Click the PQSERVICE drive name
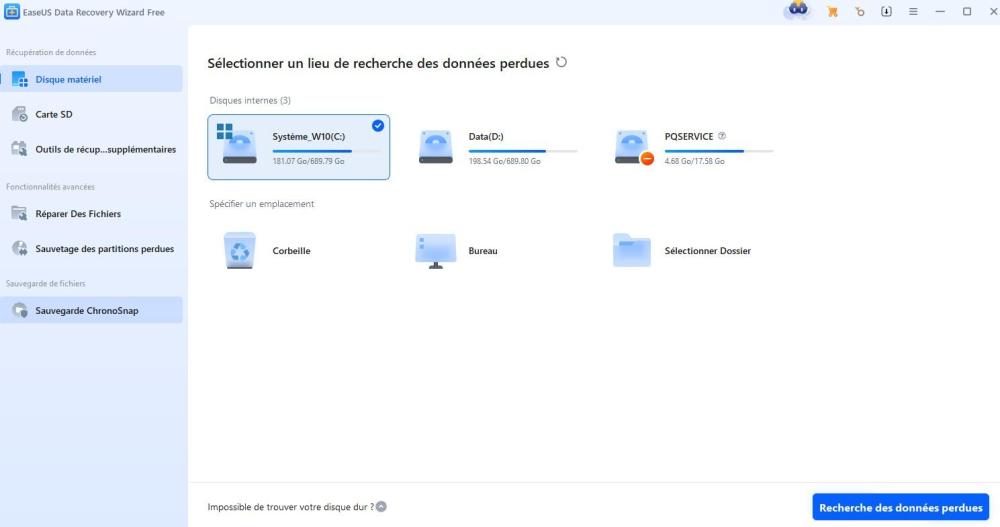1000x527 pixels. pos(689,137)
